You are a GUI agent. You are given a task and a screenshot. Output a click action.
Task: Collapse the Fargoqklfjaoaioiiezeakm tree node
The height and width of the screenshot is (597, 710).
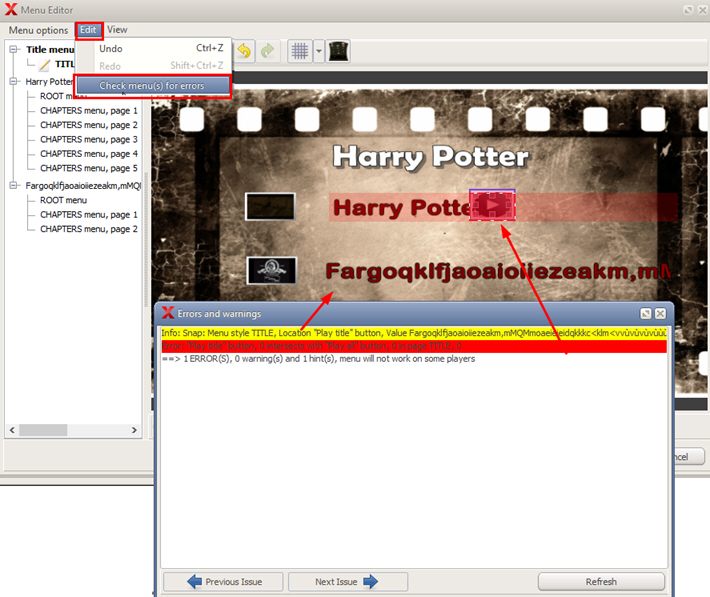tap(14, 185)
